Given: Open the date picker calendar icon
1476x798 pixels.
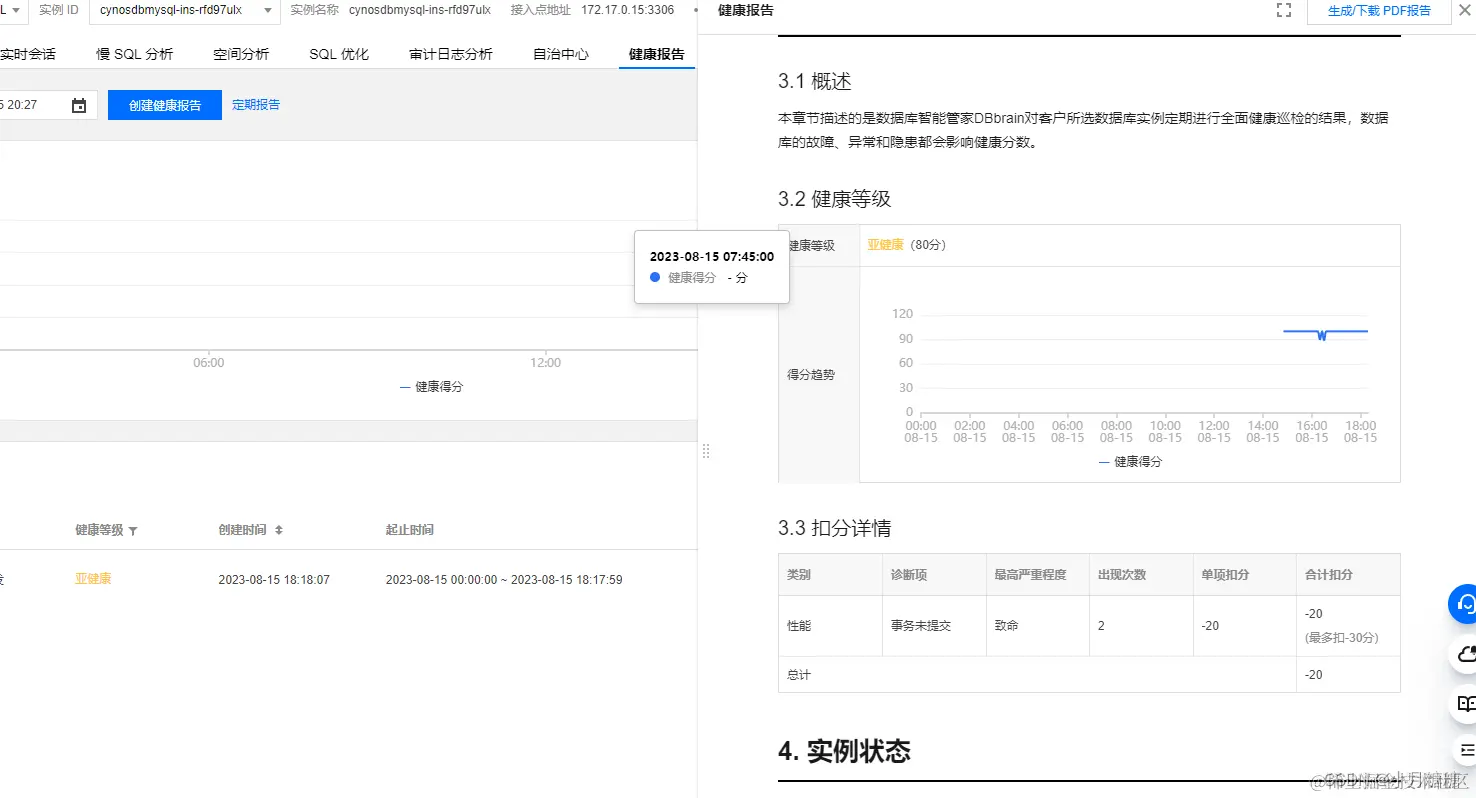Looking at the screenshot, I should click(x=79, y=104).
